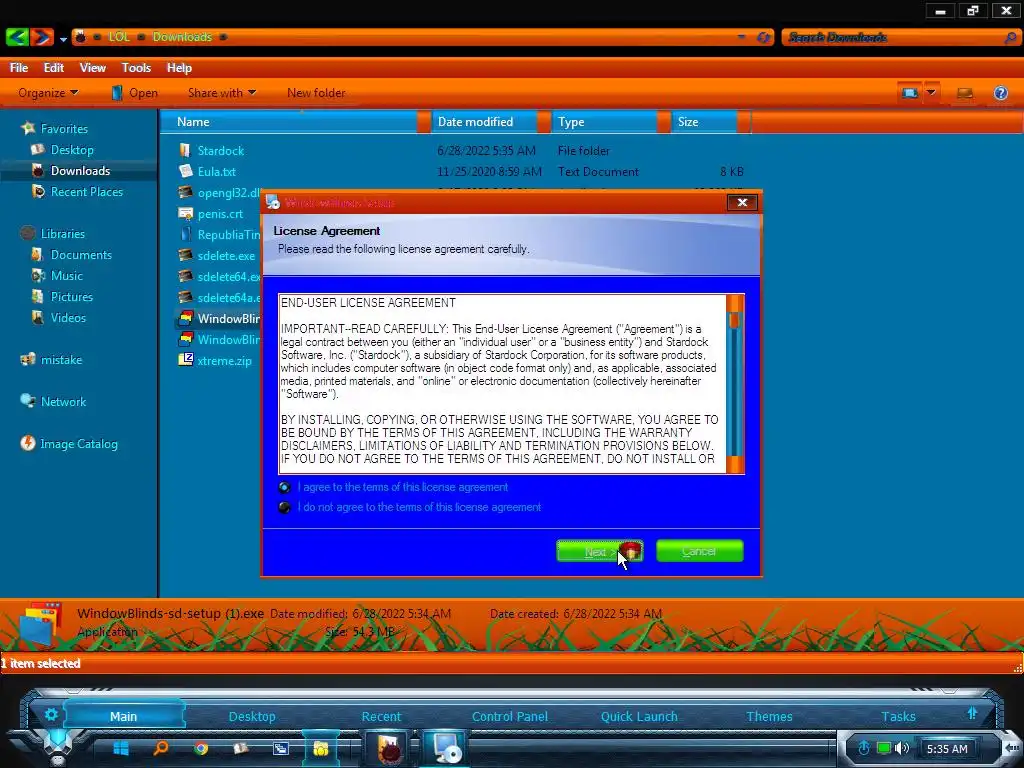Open Desktop under Favorites

(x=72, y=150)
